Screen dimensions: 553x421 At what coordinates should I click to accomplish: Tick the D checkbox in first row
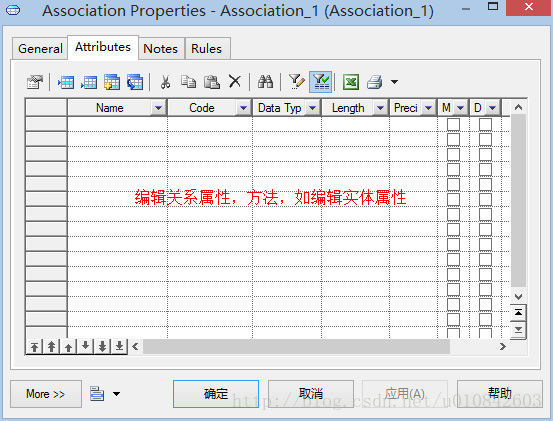(485, 124)
